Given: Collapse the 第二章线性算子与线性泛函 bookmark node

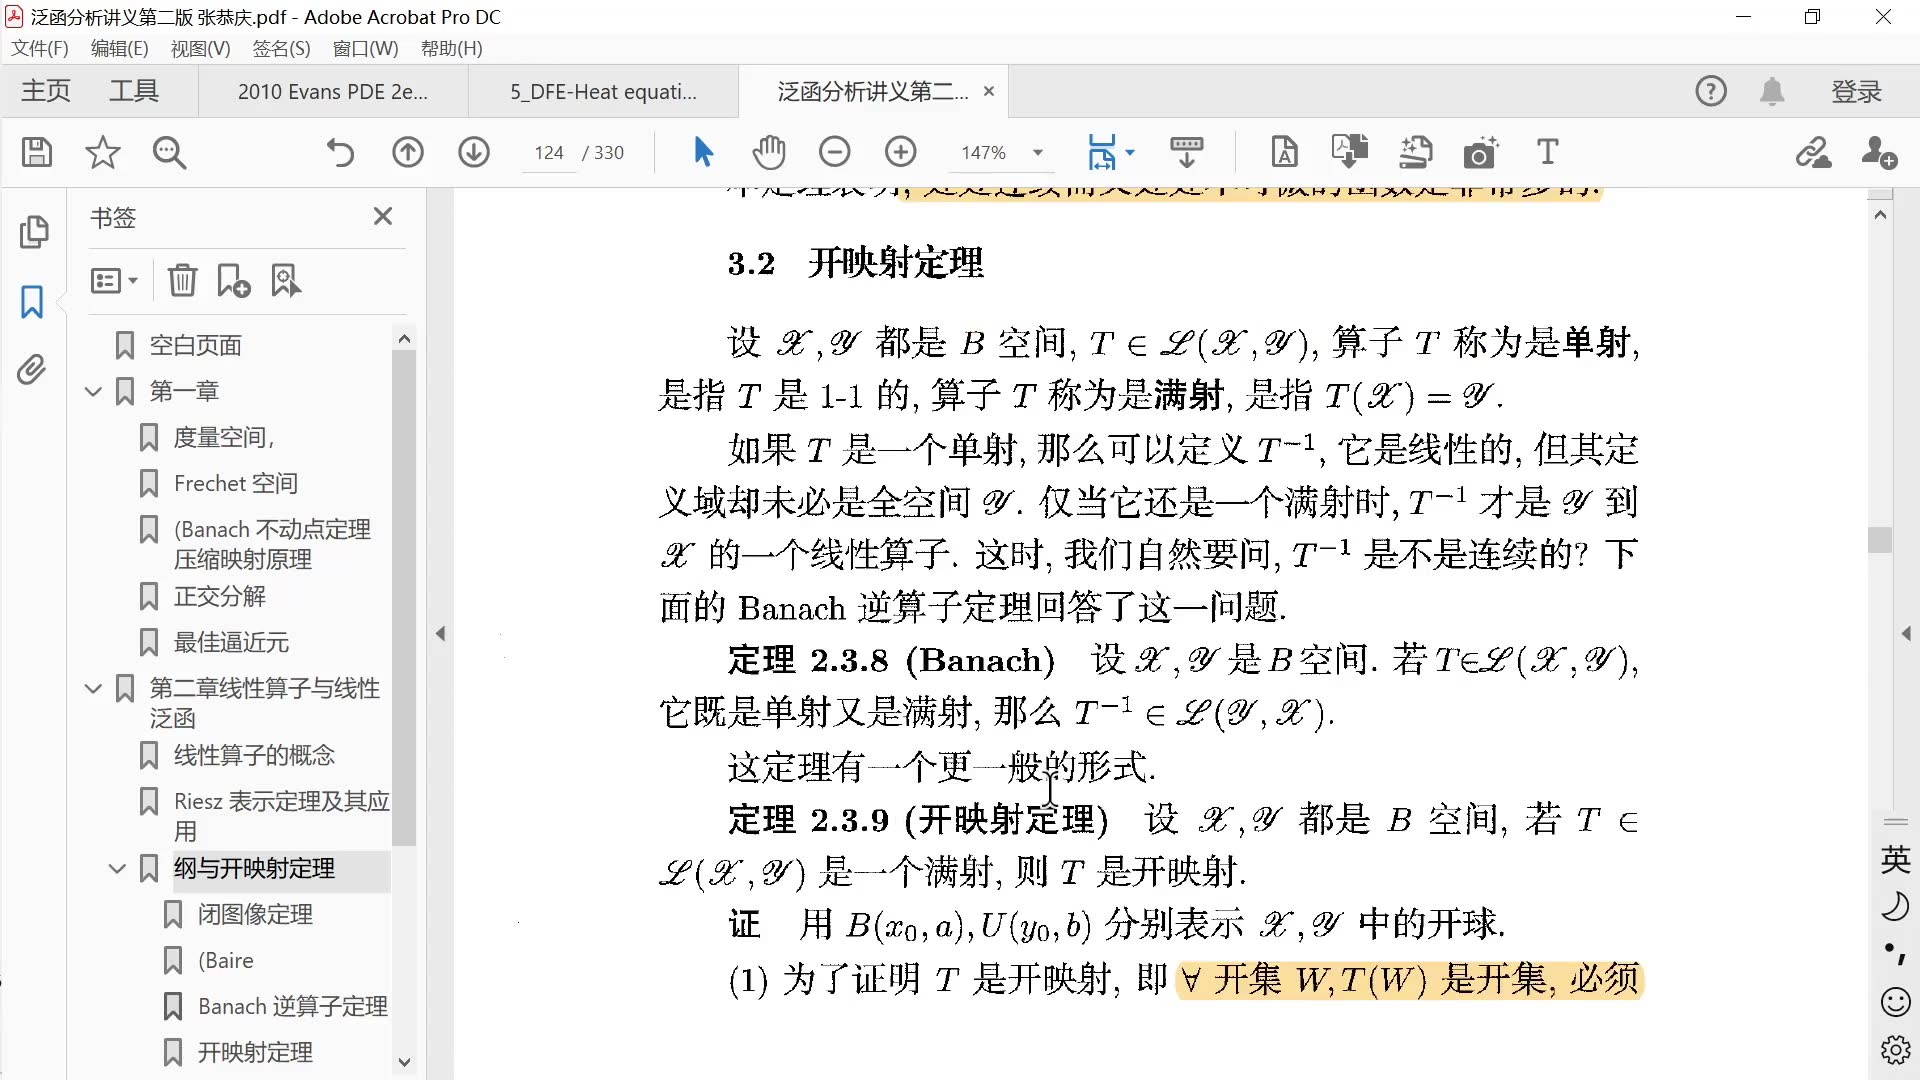Looking at the screenshot, I should tap(93, 688).
